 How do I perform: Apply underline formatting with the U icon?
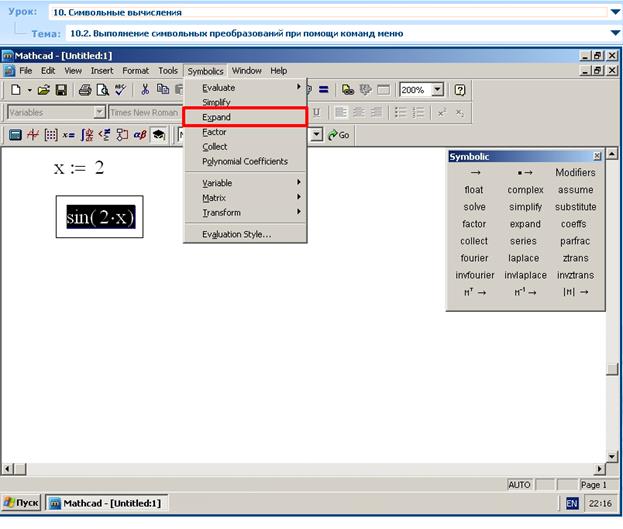316,112
